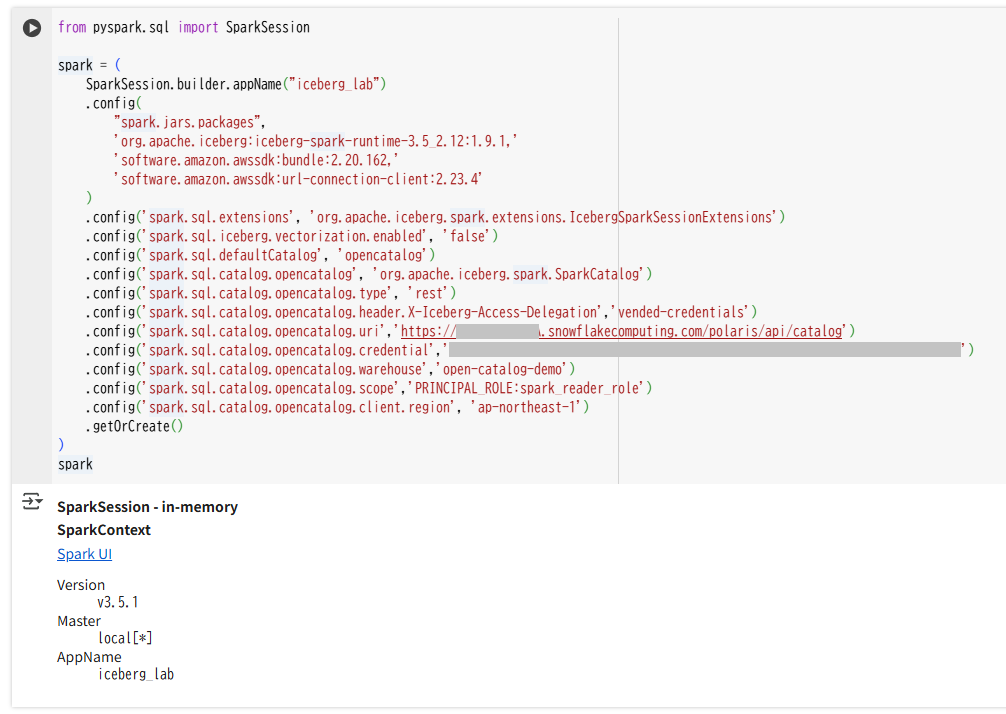
Task: Click the url-connection-client 2.23.4 line
Action: coord(298,179)
